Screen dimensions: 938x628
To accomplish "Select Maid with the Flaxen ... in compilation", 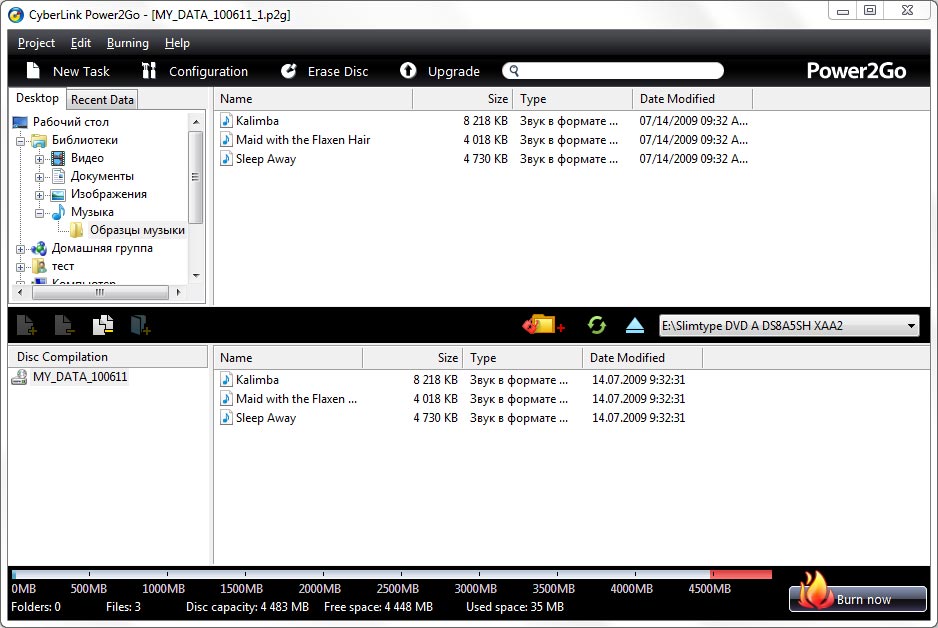I will [296, 399].
